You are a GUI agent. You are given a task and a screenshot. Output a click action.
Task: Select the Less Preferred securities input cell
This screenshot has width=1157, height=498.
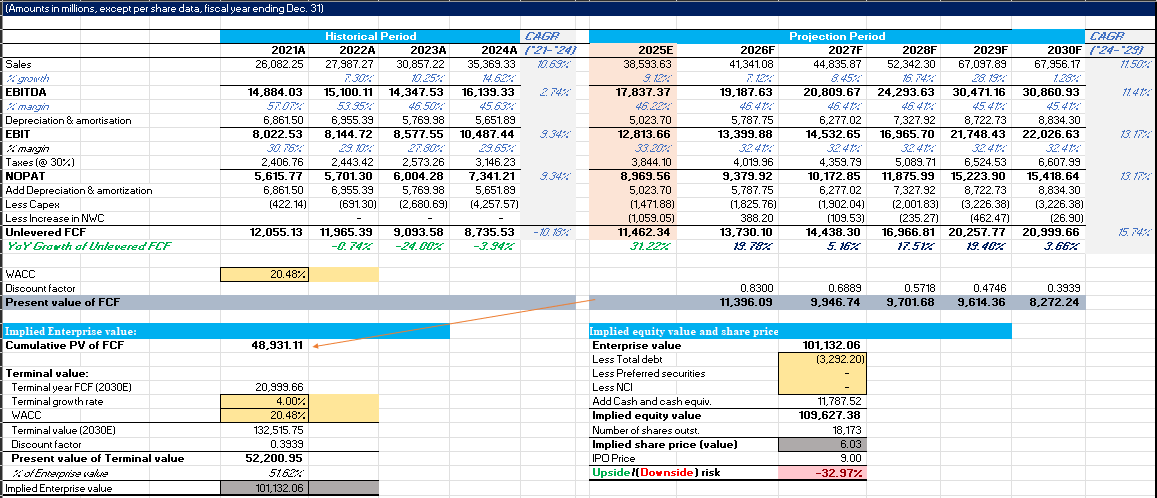tap(816, 373)
